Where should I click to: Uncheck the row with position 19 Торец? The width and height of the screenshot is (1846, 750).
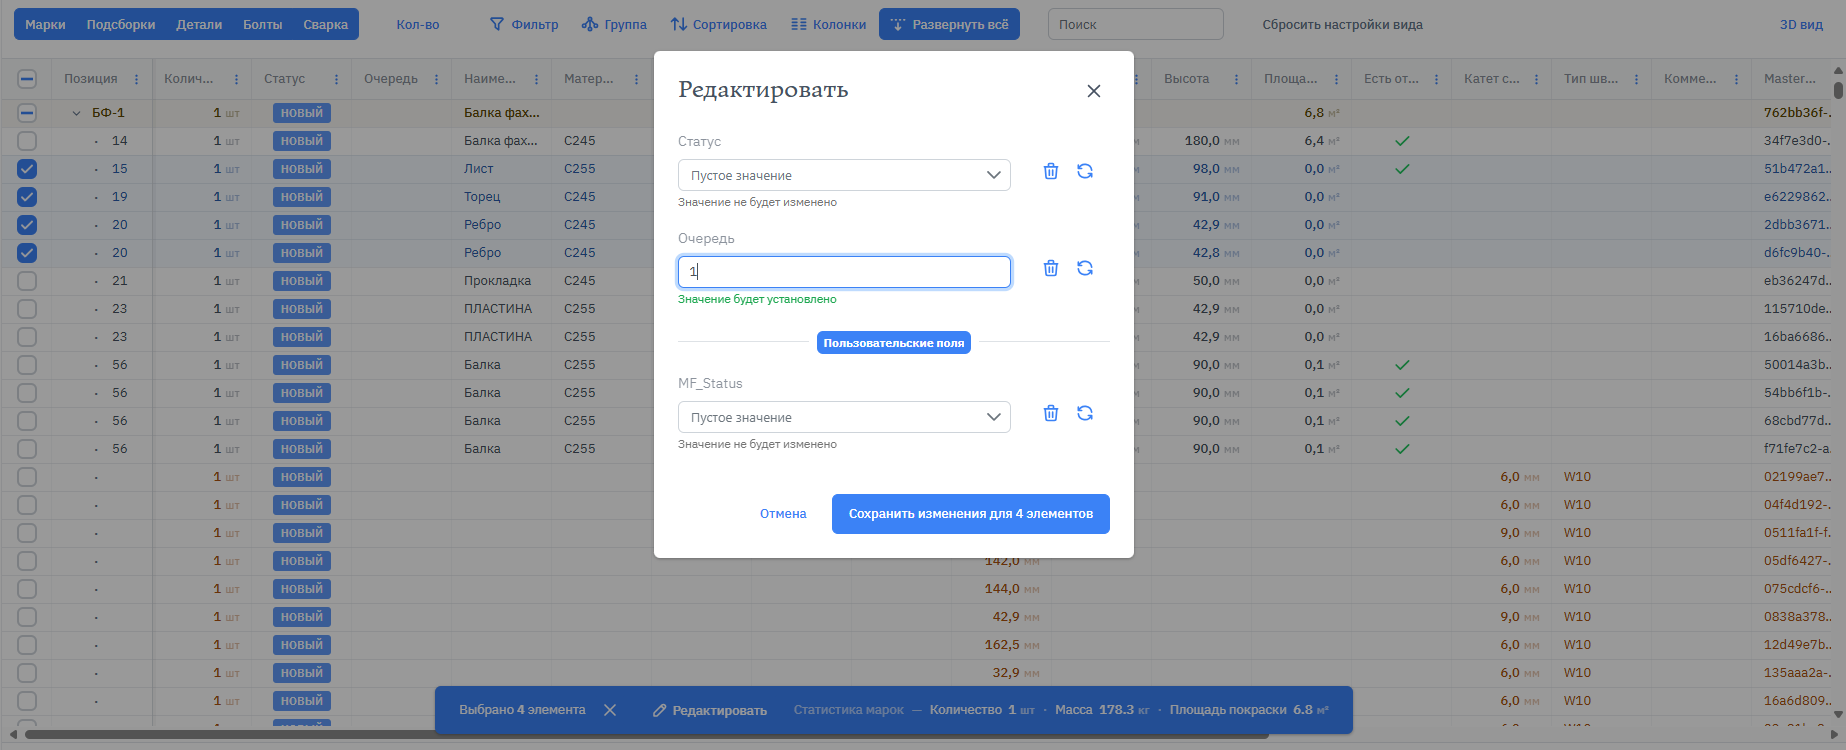[27, 197]
